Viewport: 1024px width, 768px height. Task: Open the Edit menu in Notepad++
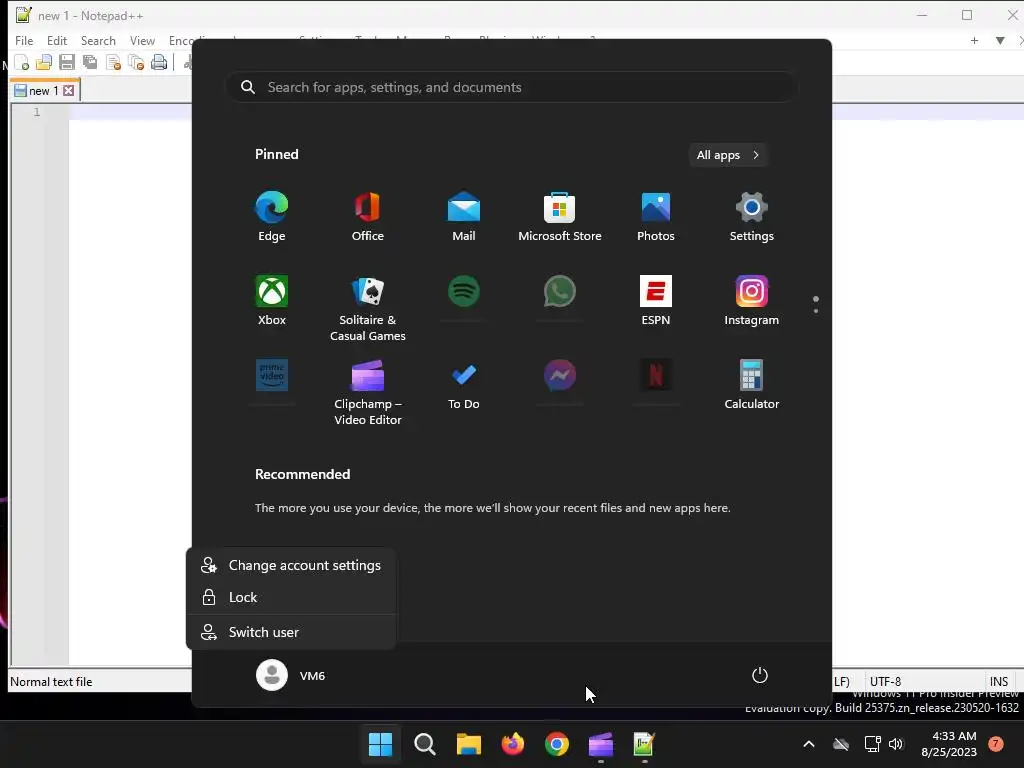(57, 40)
